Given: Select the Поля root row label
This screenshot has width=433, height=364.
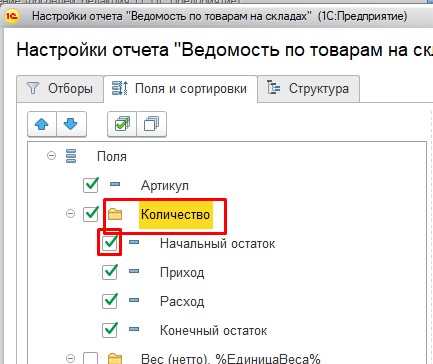Looking at the screenshot, I should pyautogui.click(x=112, y=156).
